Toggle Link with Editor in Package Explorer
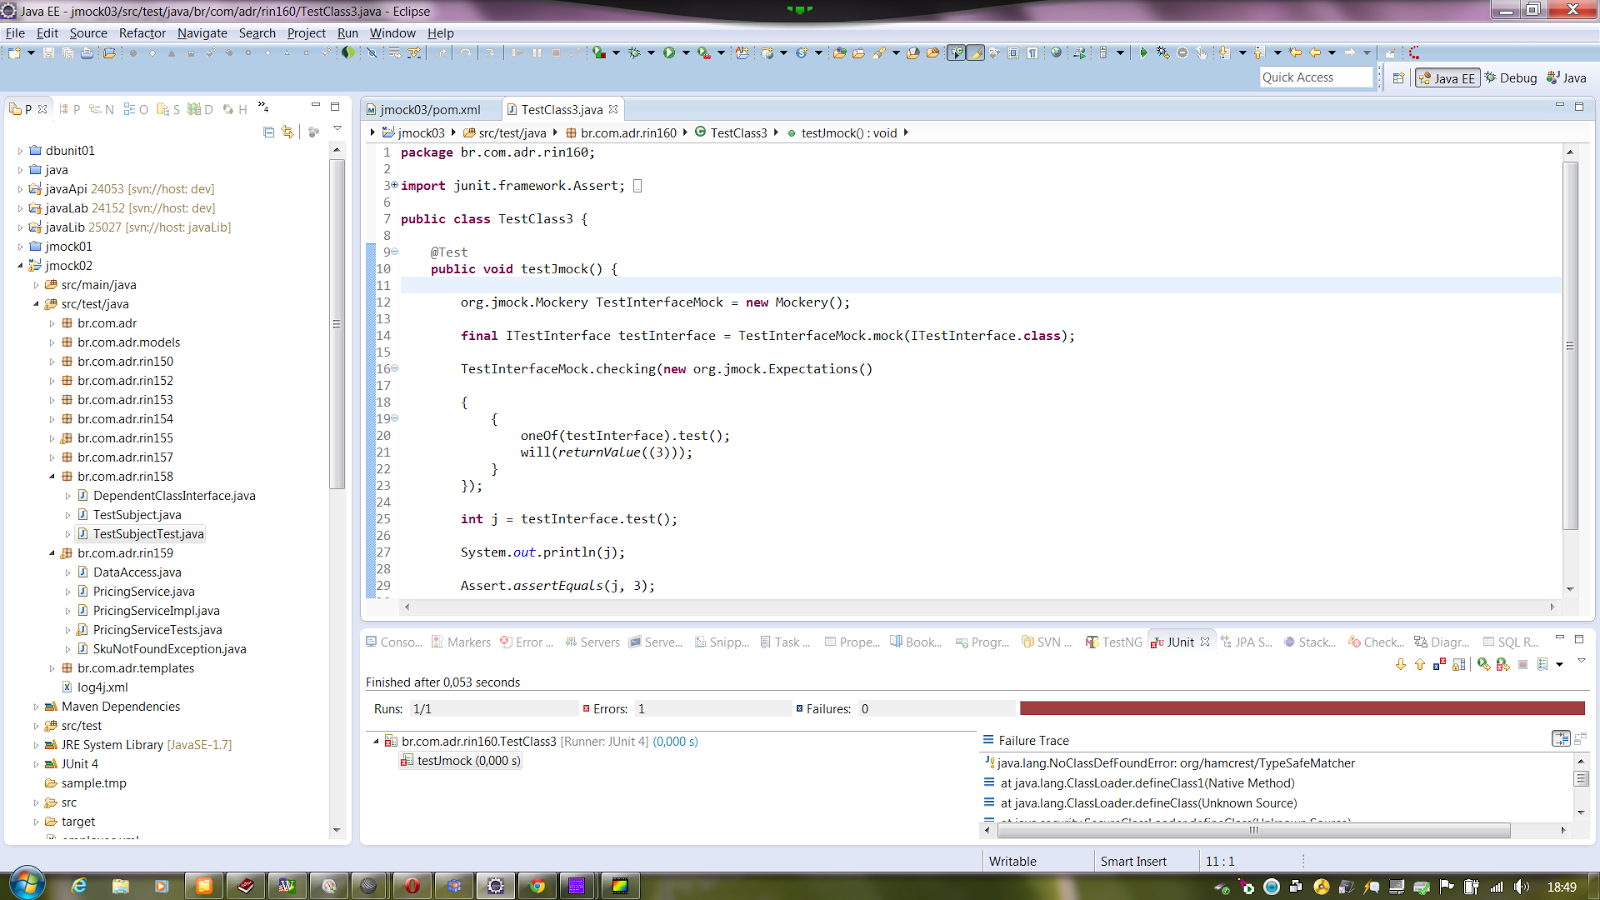Screen dimensions: 1600x900 click(x=287, y=131)
